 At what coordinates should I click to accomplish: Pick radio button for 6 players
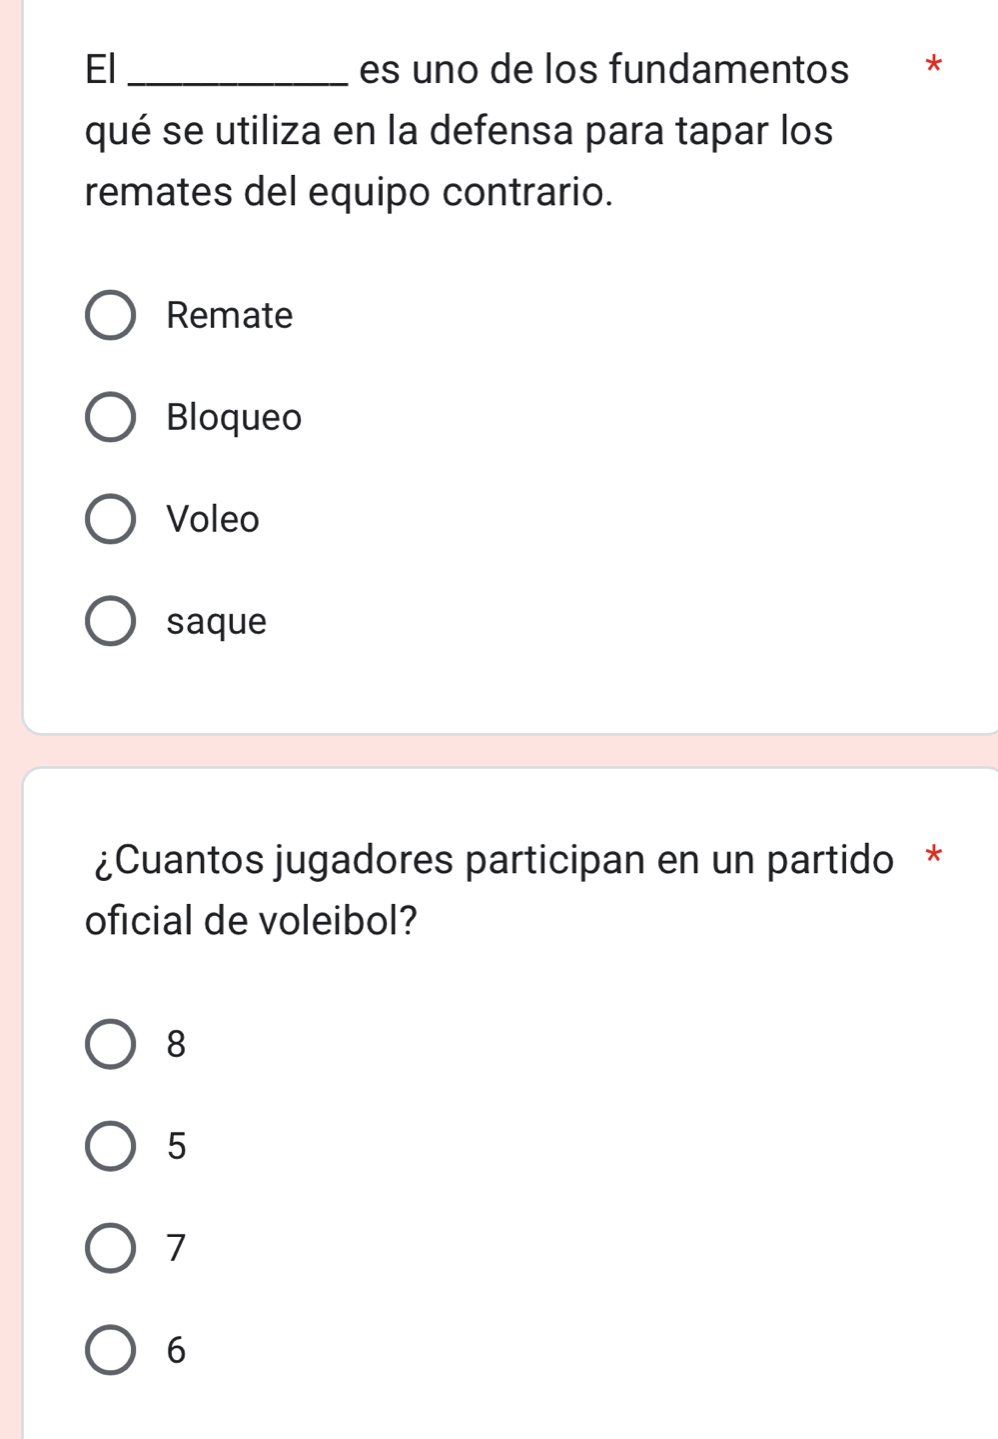click(110, 1351)
